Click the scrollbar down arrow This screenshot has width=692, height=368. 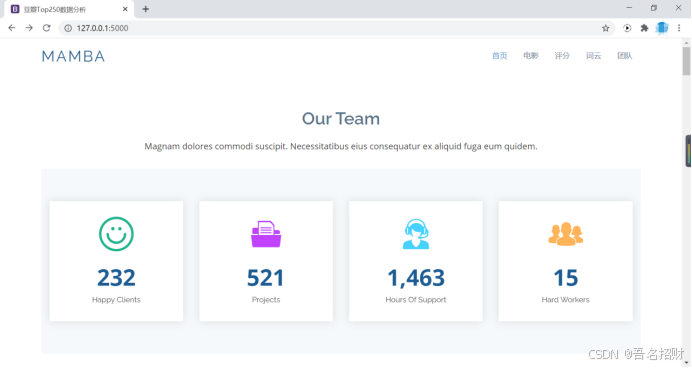pos(686,363)
